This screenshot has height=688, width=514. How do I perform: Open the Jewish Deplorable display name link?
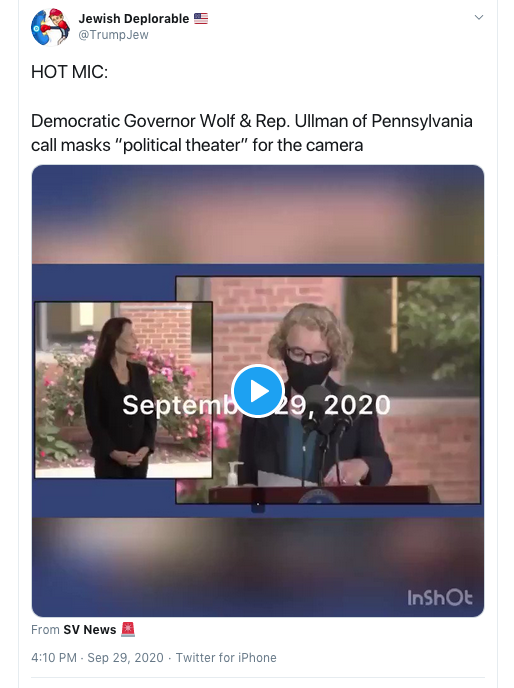pos(134,18)
